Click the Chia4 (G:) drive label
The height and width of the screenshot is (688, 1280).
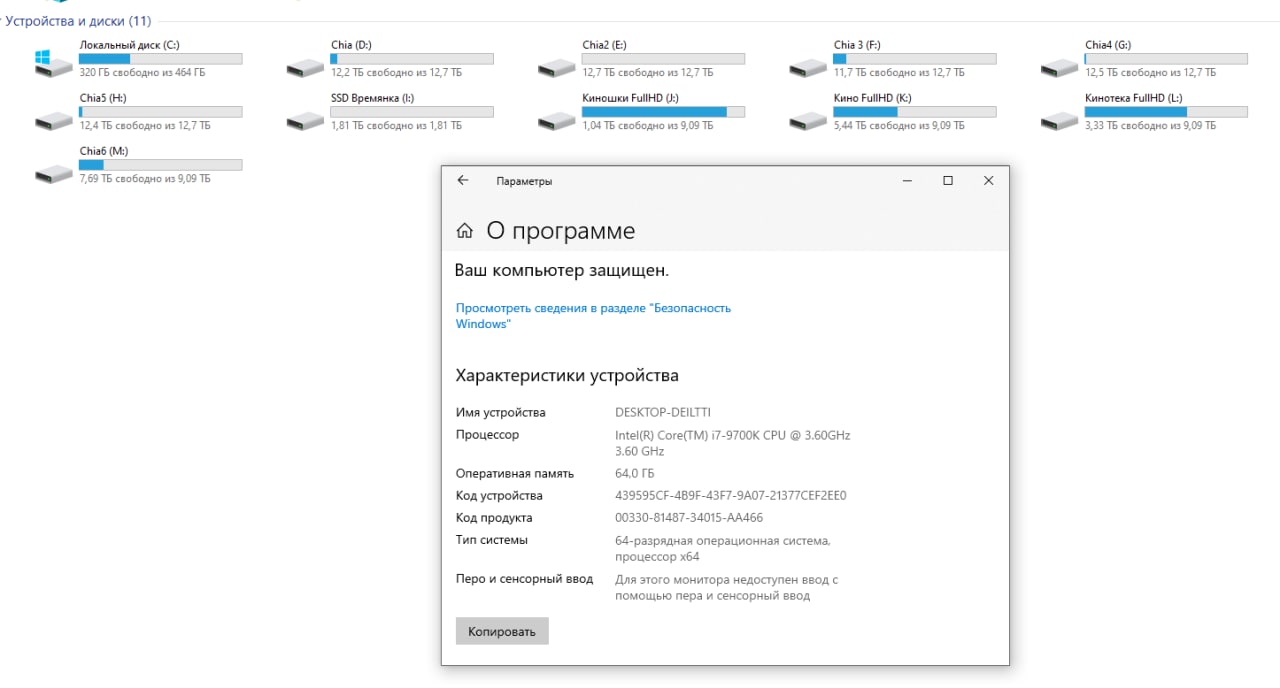click(1108, 45)
